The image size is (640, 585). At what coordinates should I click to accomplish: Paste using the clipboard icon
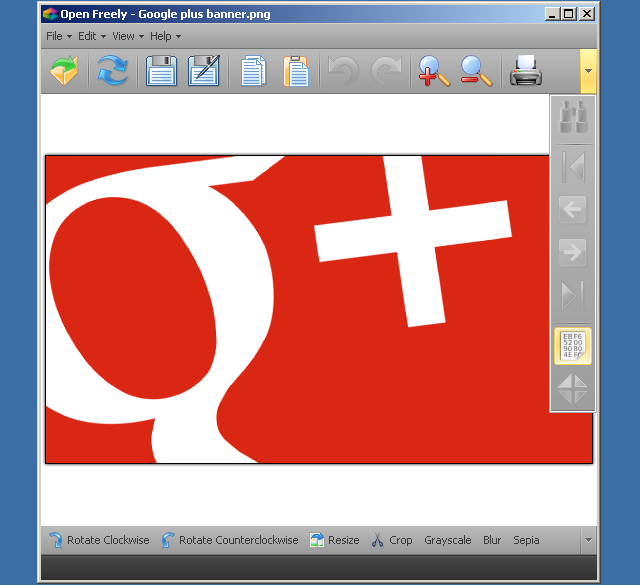coord(296,71)
